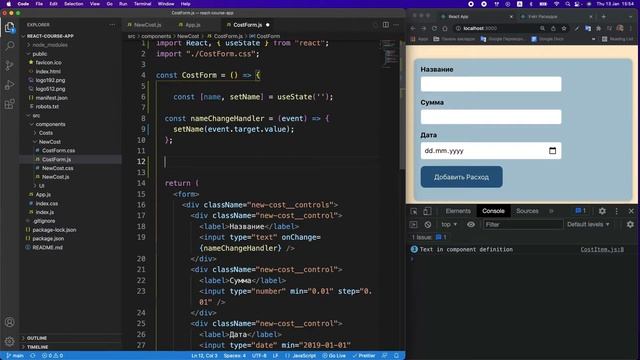This screenshot has width=640, height=360.
Task: Click DevTools issues counter badge
Action: (580, 211)
